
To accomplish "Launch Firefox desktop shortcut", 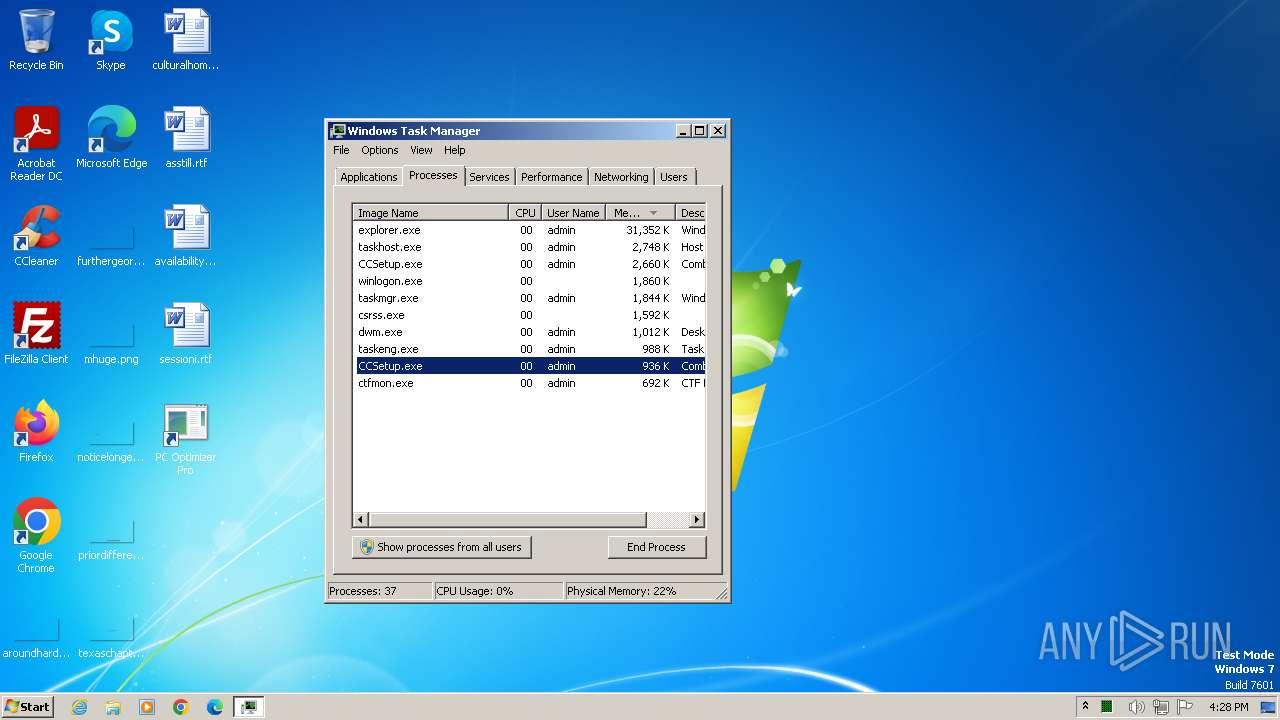I will [x=36, y=432].
